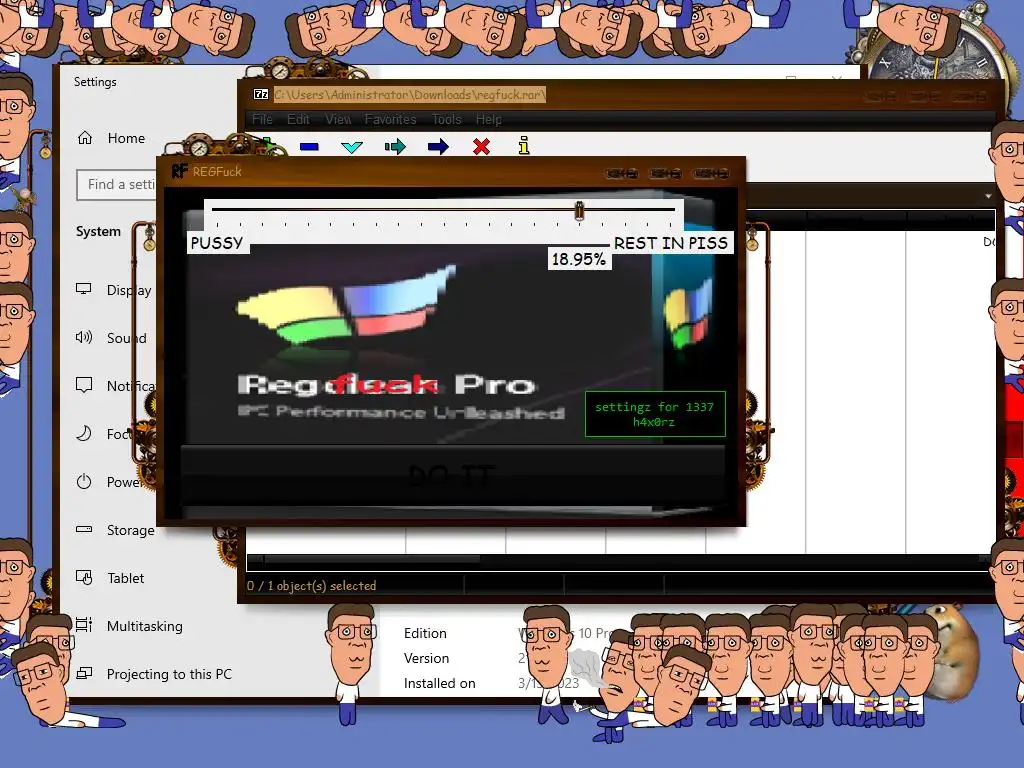
Task: Click the 'System' heading in Settings
Action: 98,231
